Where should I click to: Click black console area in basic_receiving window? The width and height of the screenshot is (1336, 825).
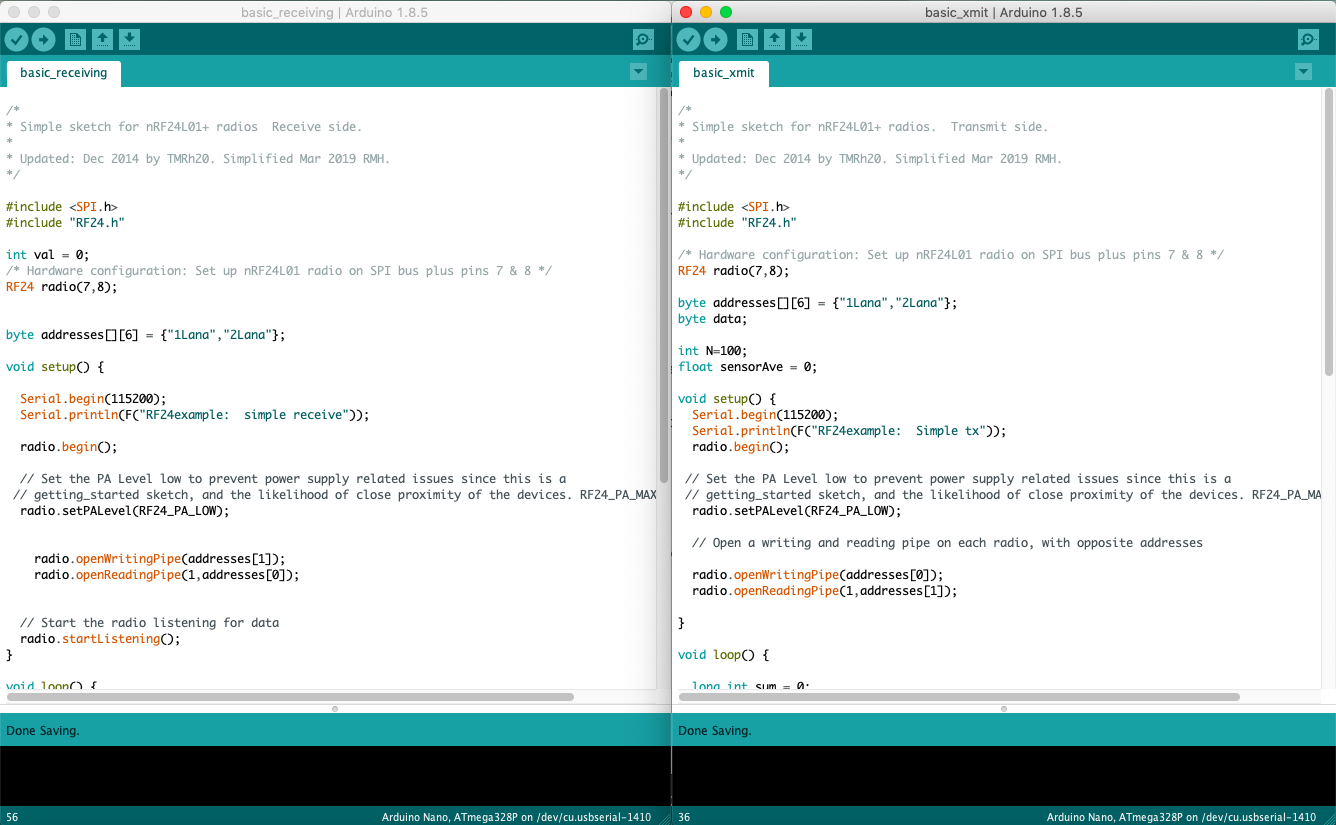pyautogui.click(x=335, y=776)
